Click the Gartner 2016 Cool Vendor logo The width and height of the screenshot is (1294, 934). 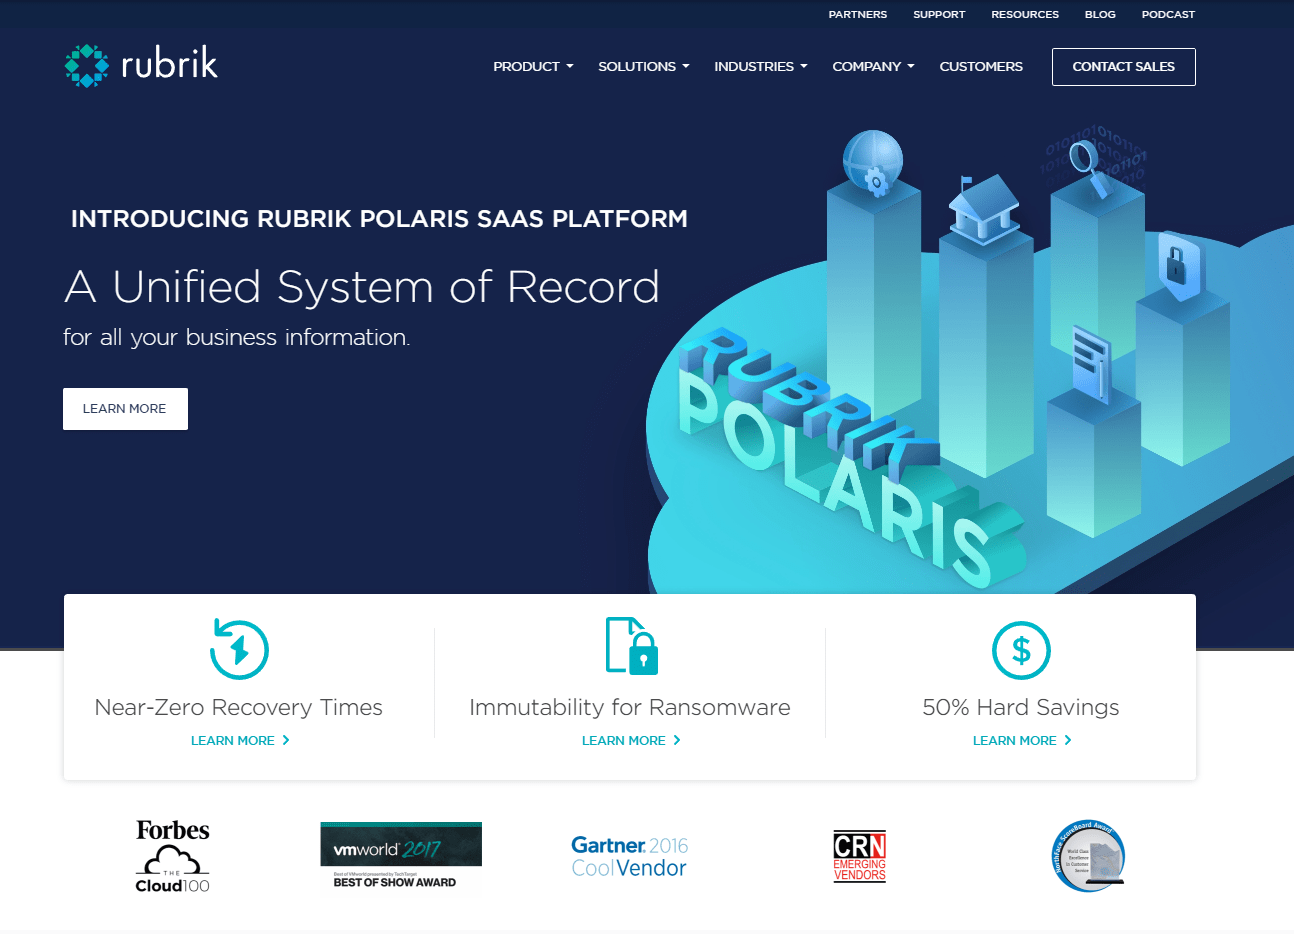point(630,857)
